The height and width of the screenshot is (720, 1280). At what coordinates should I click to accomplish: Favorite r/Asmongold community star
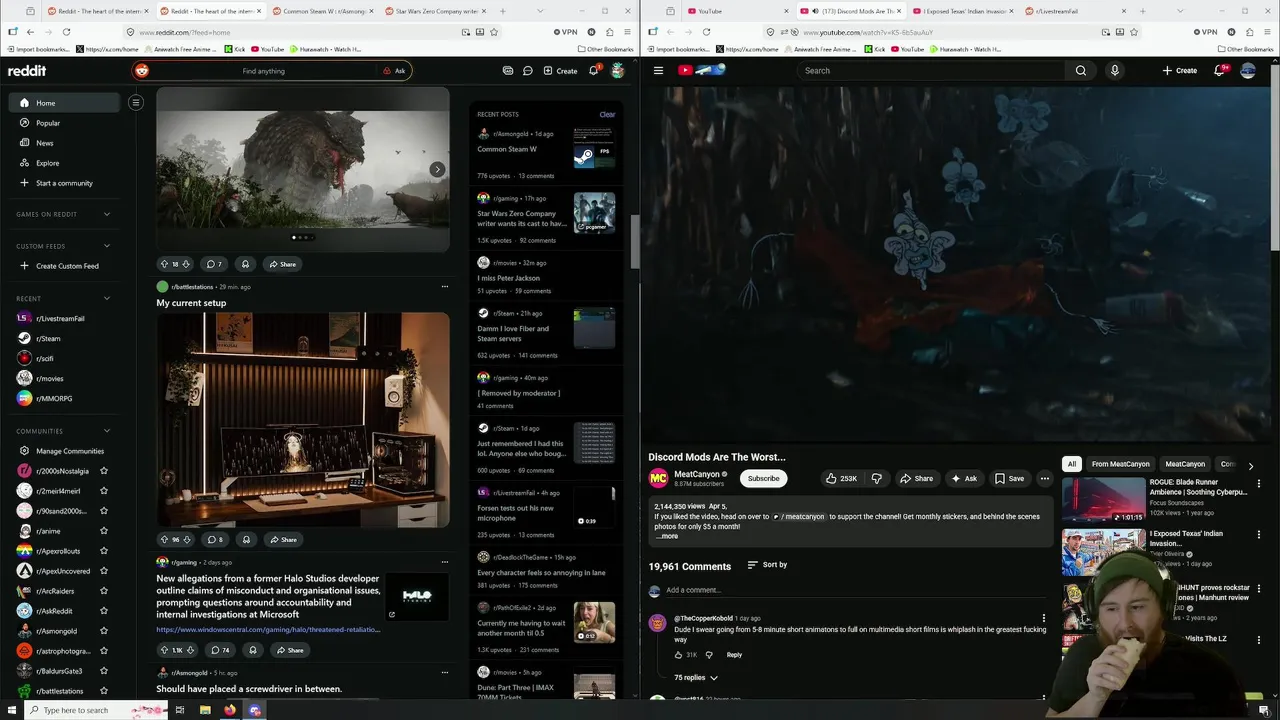(104, 631)
